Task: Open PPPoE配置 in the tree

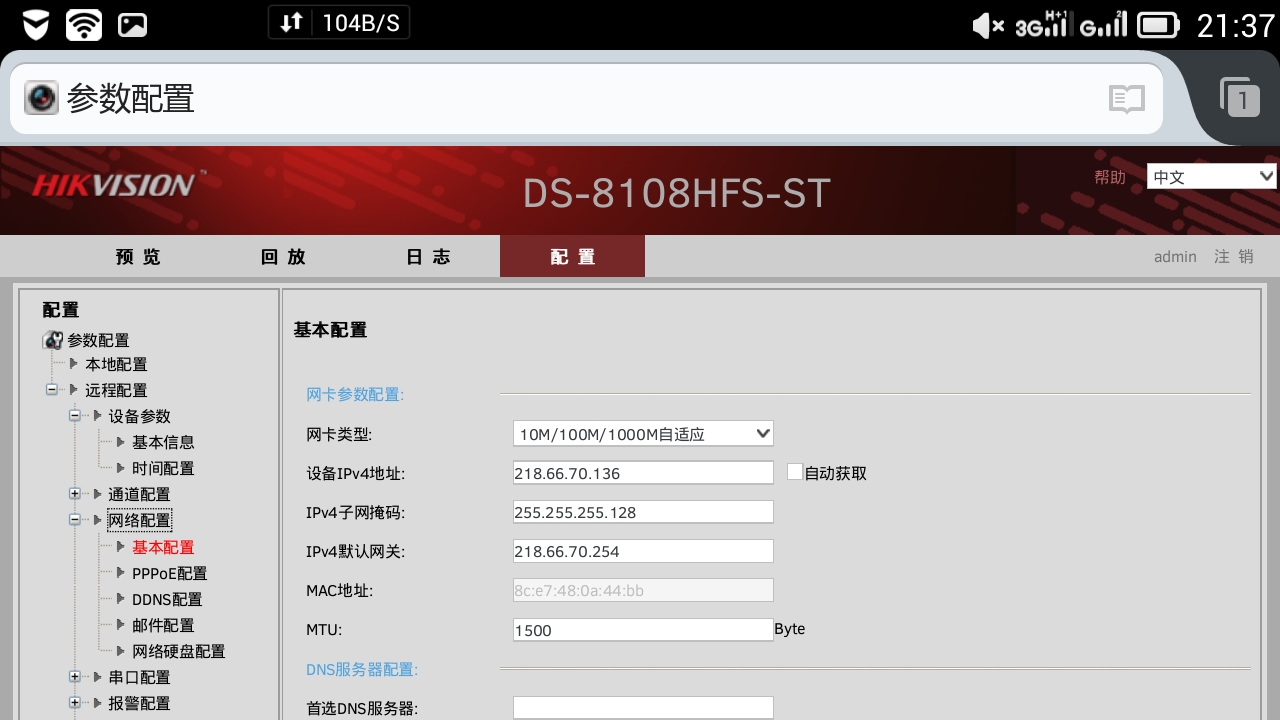Action: point(169,573)
